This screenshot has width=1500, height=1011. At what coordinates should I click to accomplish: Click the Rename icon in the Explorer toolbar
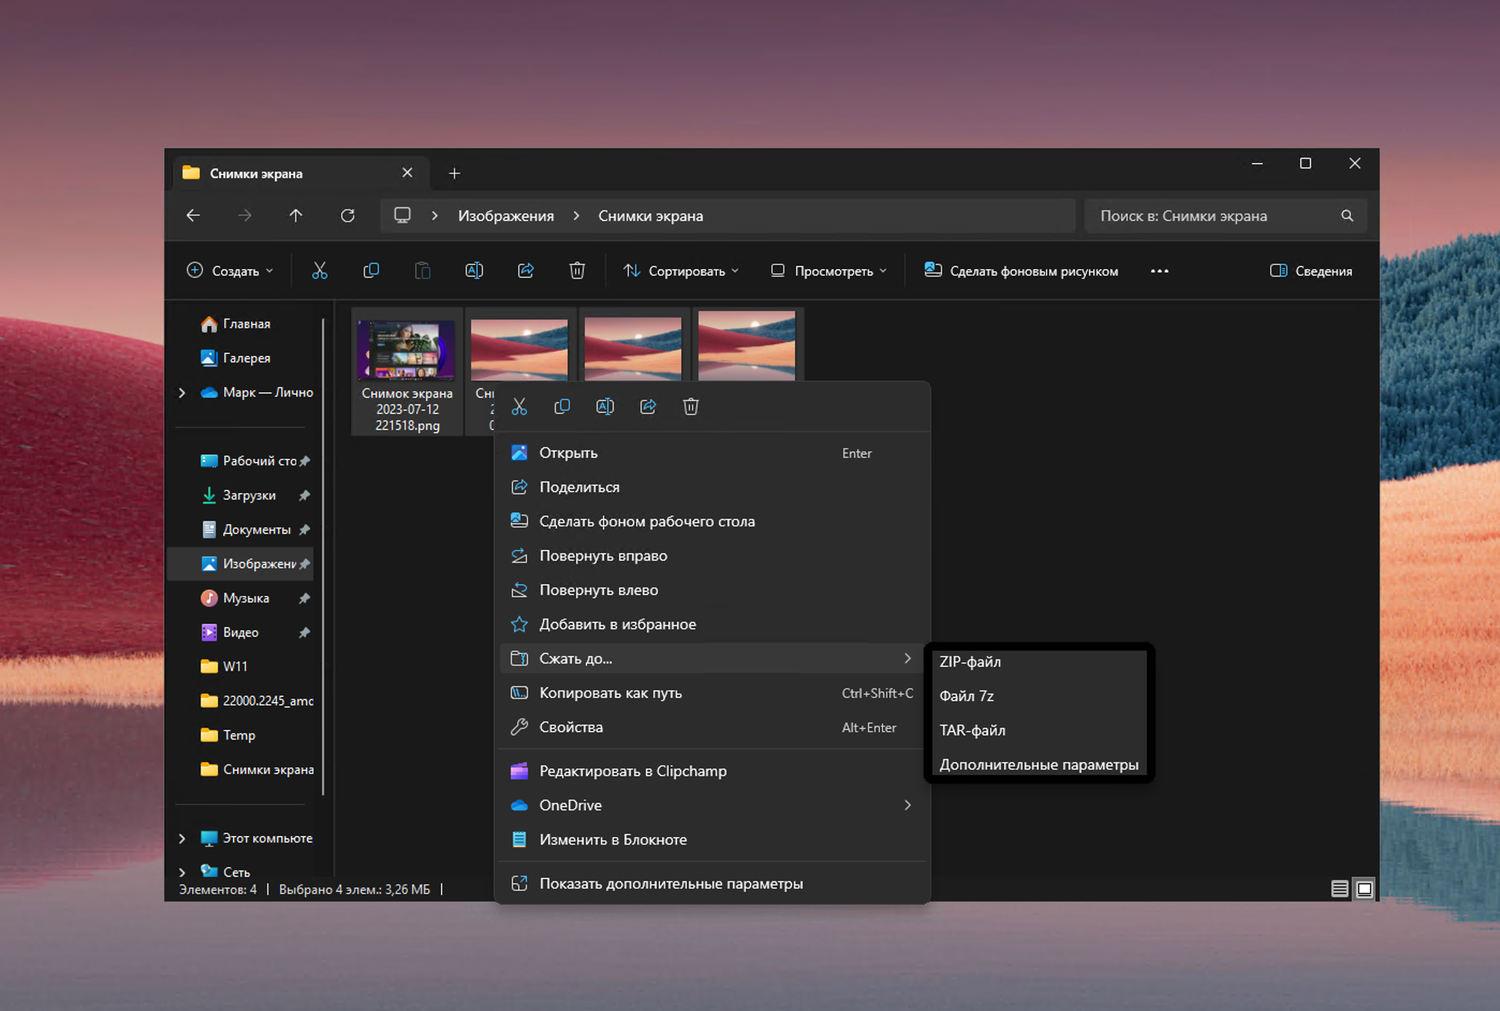pyautogui.click(x=474, y=271)
